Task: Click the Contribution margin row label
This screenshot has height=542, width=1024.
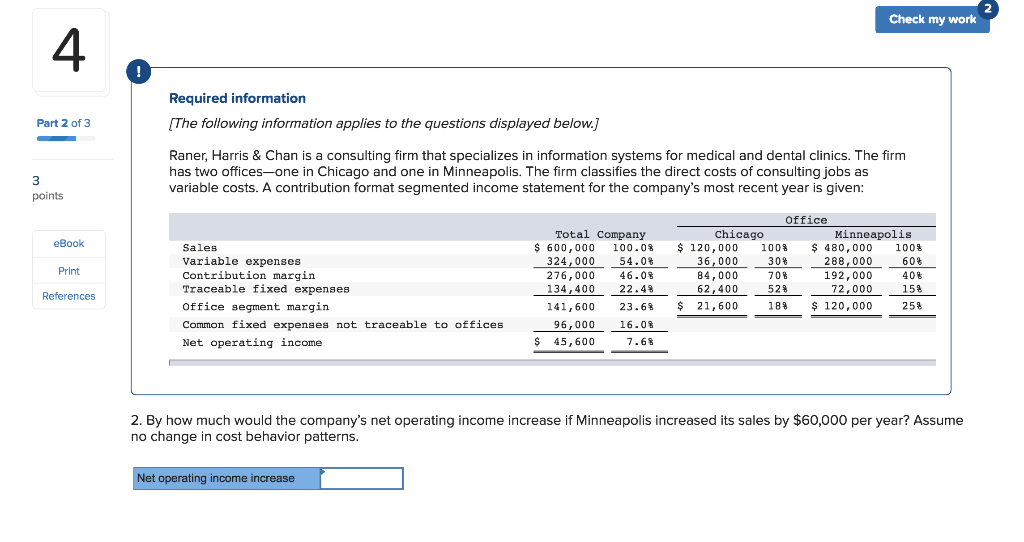Action: pyautogui.click(x=249, y=276)
